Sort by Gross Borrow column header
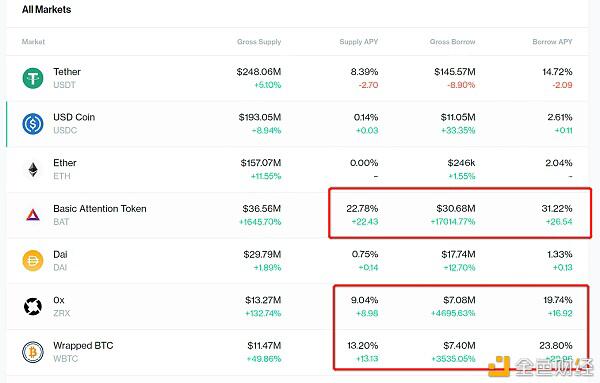 (452, 41)
